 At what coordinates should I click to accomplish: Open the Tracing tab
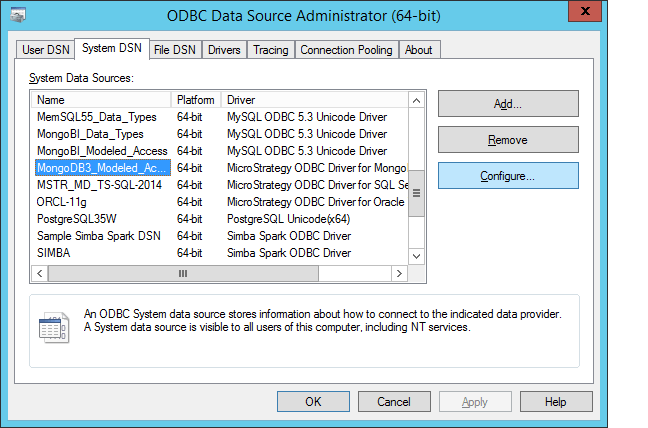click(x=270, y=50)
